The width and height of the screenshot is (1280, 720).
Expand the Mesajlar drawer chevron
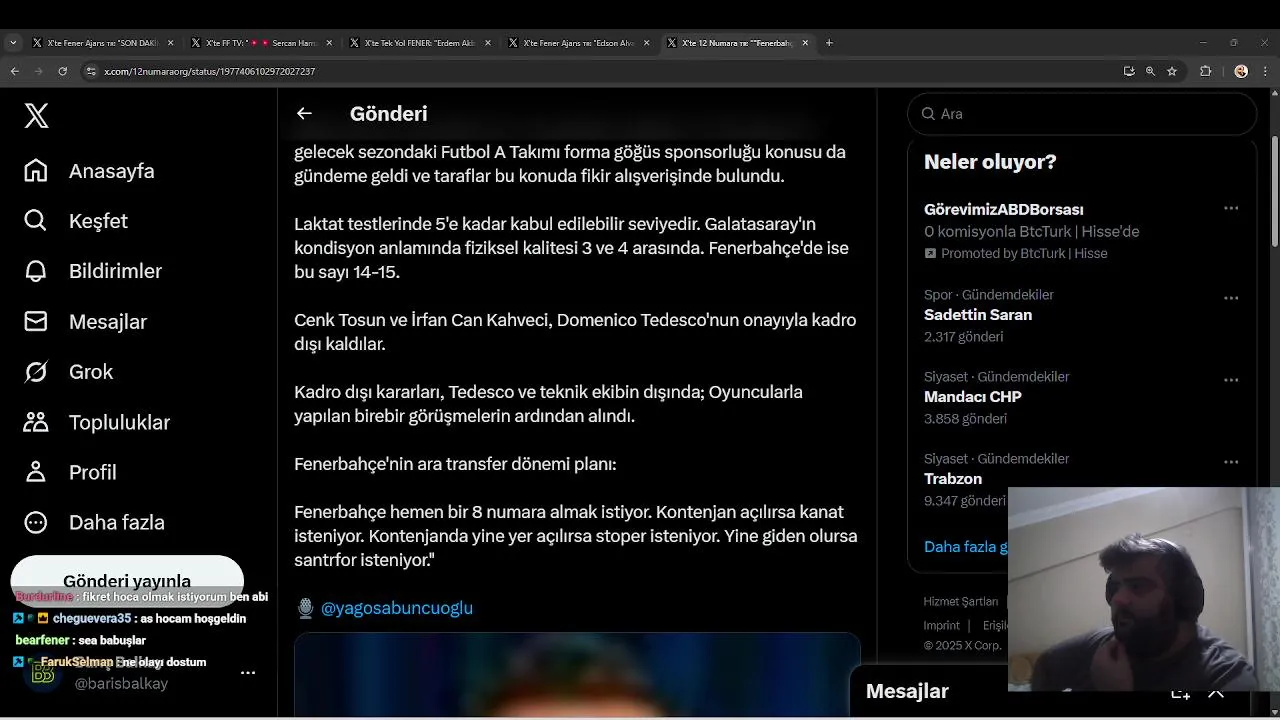(1216, 692)
